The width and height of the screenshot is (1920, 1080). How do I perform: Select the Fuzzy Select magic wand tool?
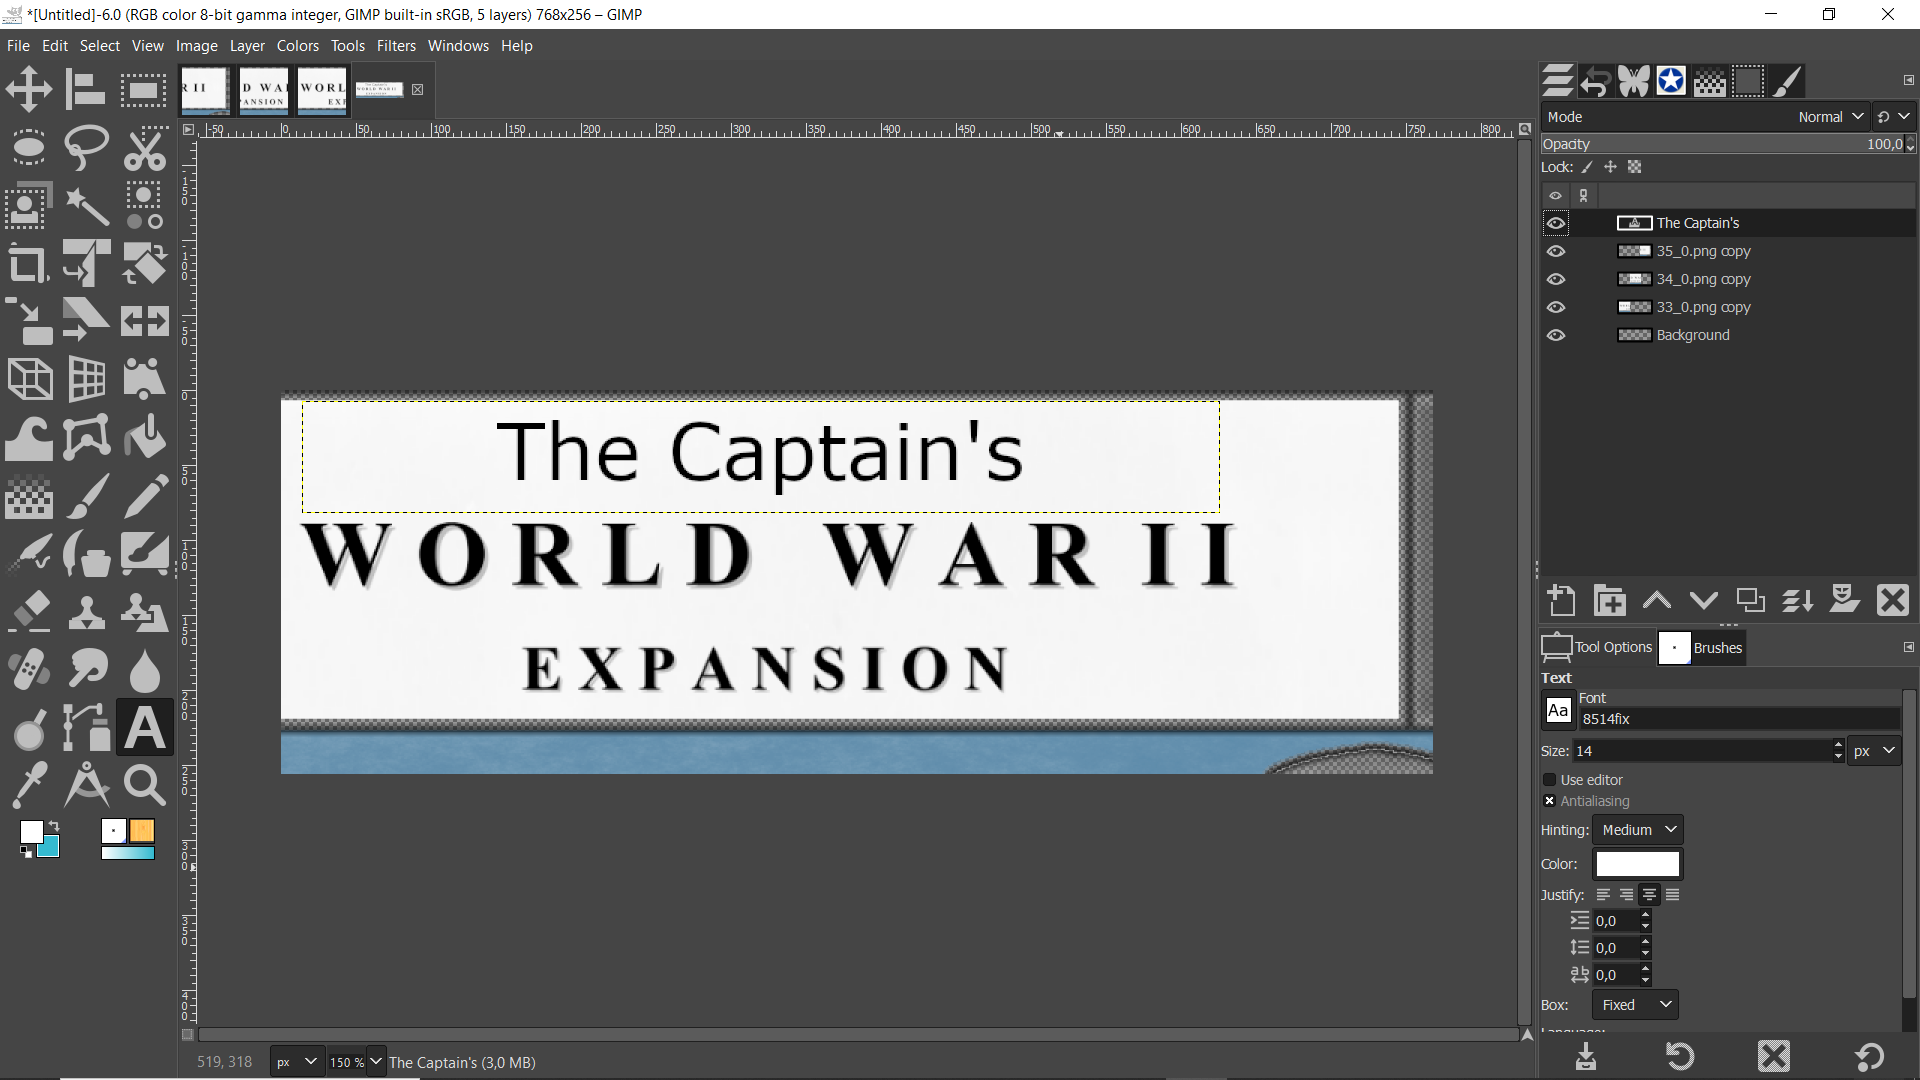pos(86,206)
